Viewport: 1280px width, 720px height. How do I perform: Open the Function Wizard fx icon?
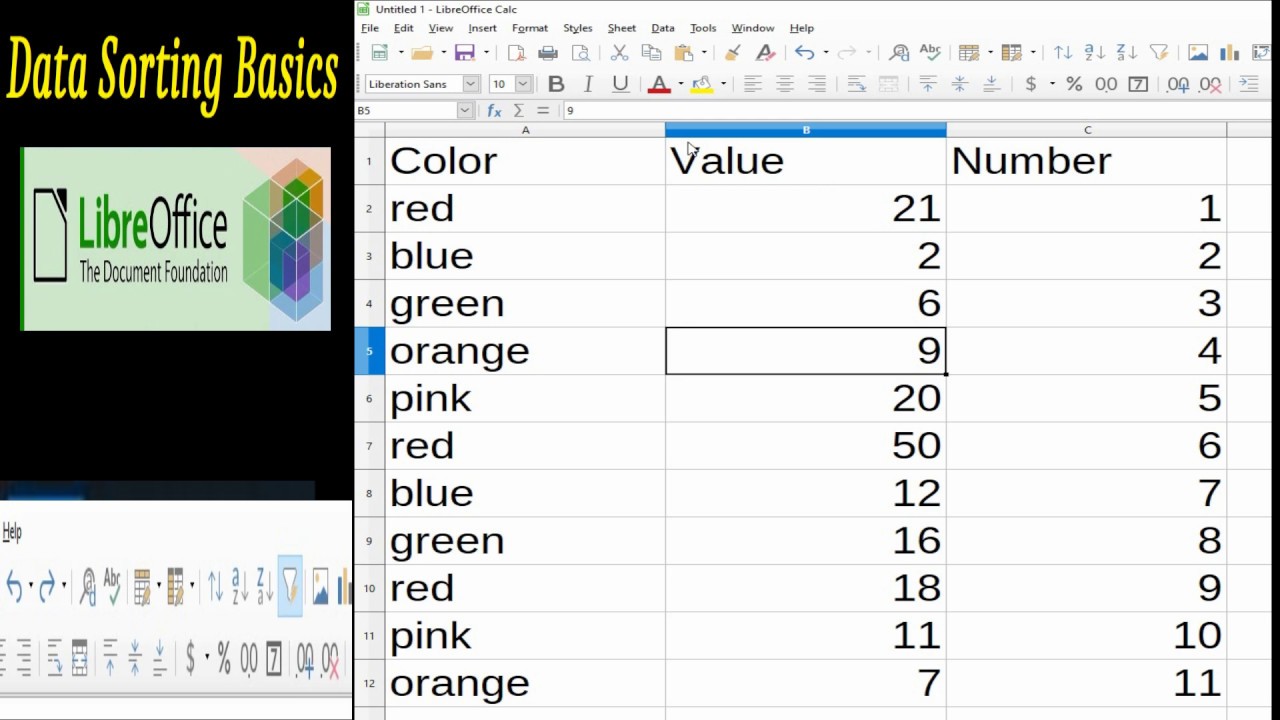pos(494,111)
